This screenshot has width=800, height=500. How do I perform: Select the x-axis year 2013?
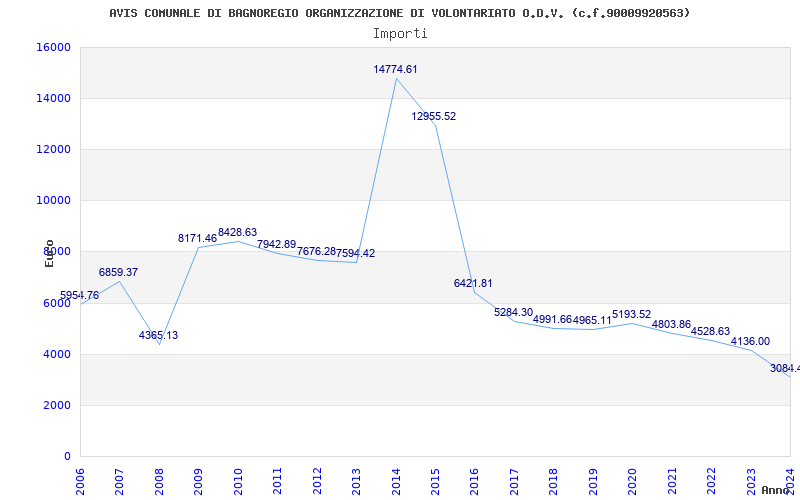(356, 481)
